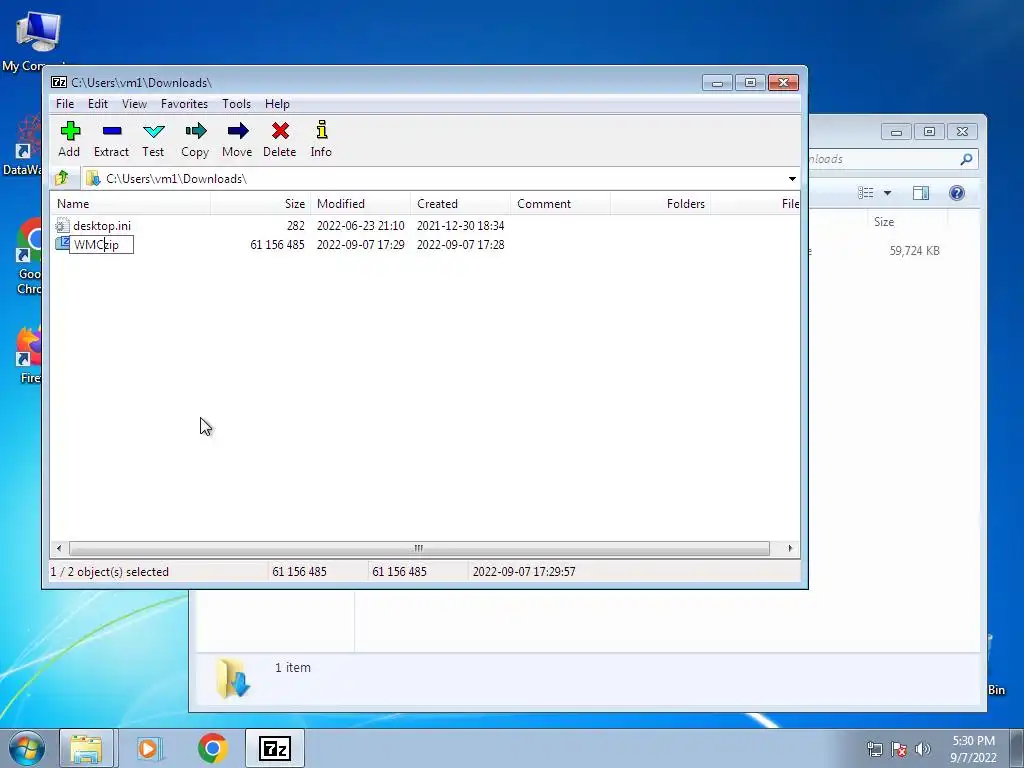Image resolution: width=1024 pixels, height=768 pixels.
Task: Click the horizontal scrollbar thumb
Action: click(419, 549)
